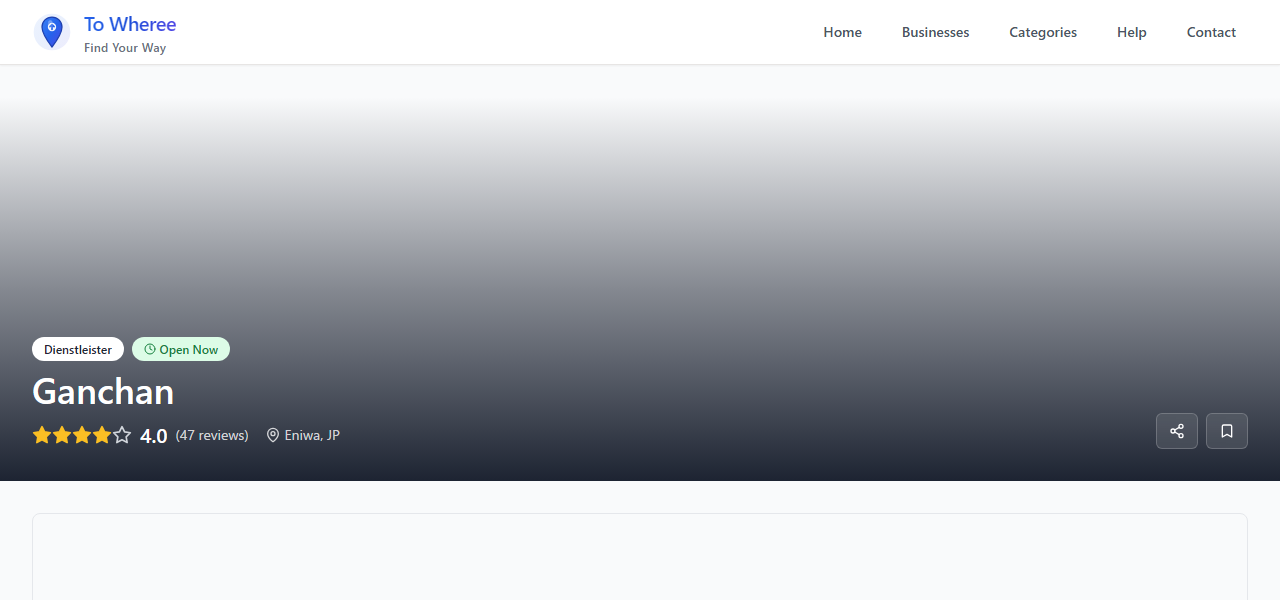Click the Open Now status badge

pos(181,349)
